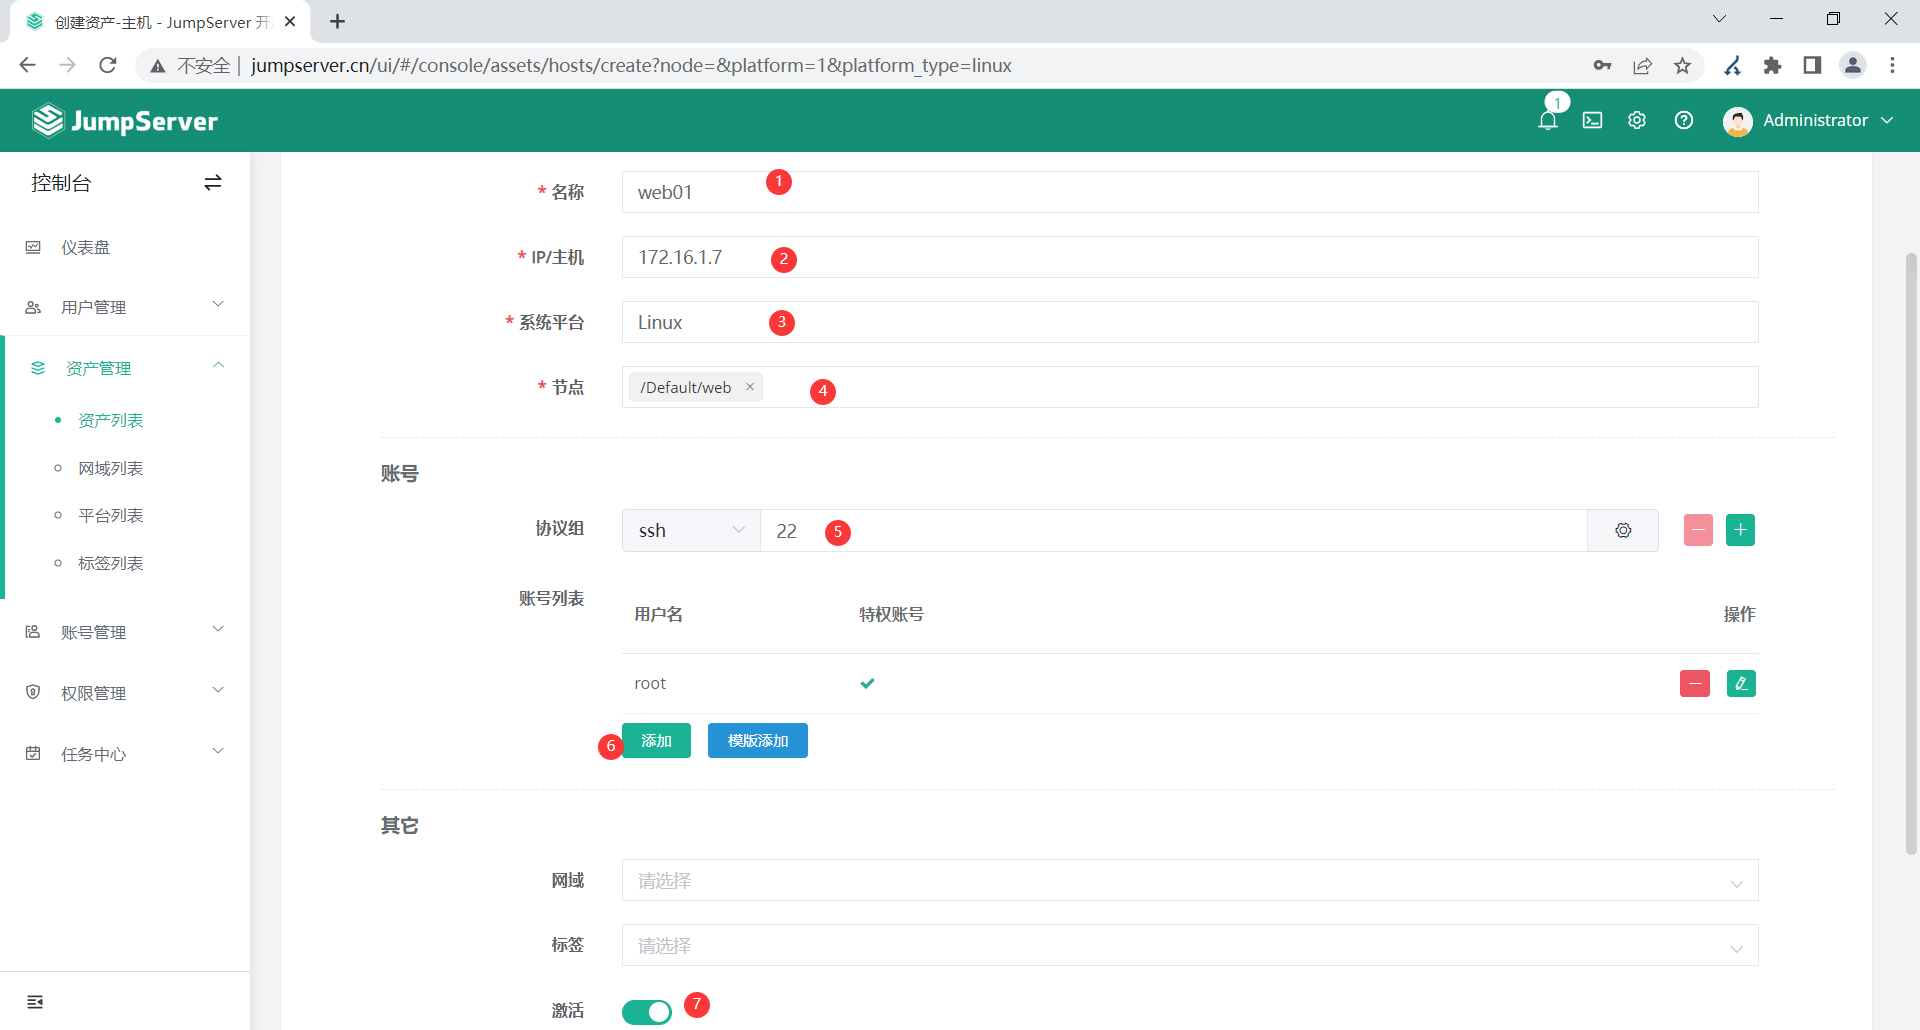Select 网域列表 in sidebar

tap(111, 468)
